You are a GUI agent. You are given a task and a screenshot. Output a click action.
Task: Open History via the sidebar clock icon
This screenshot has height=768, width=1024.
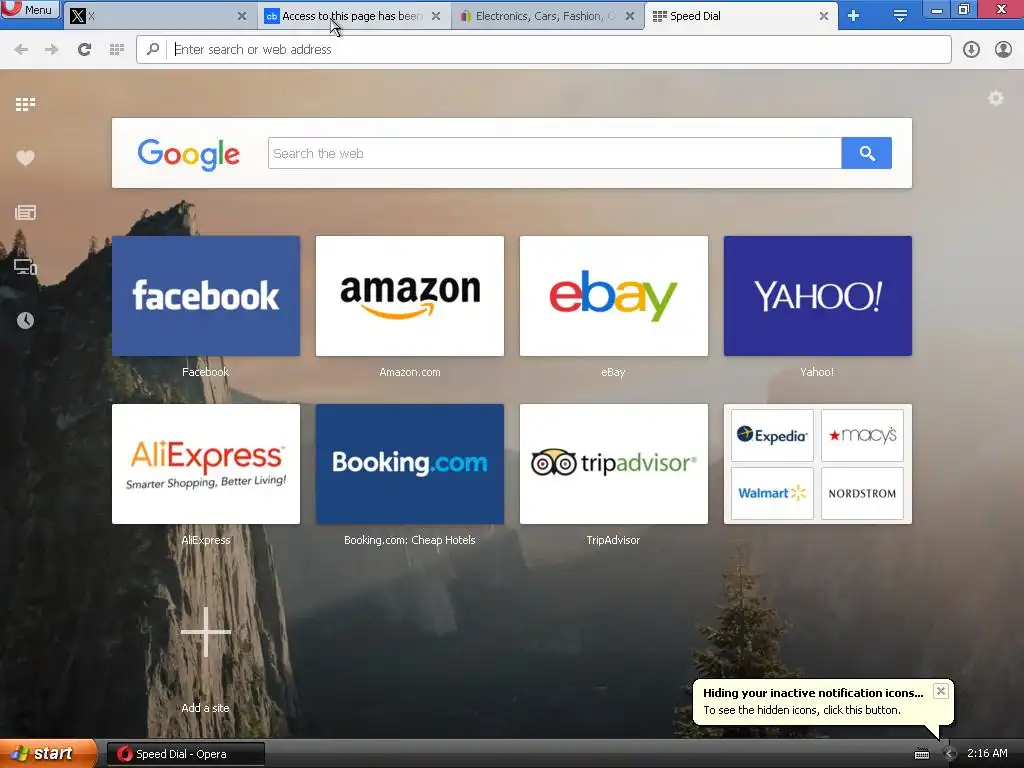tap(25, 320)
